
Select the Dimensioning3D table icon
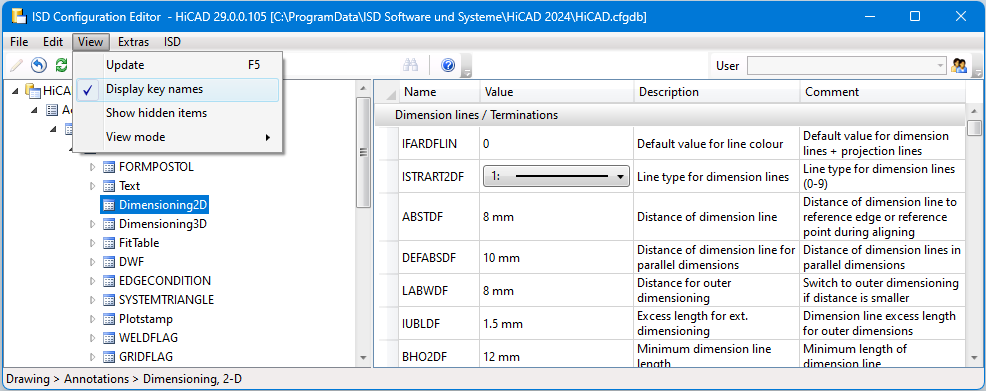click(x=109, y=224)
